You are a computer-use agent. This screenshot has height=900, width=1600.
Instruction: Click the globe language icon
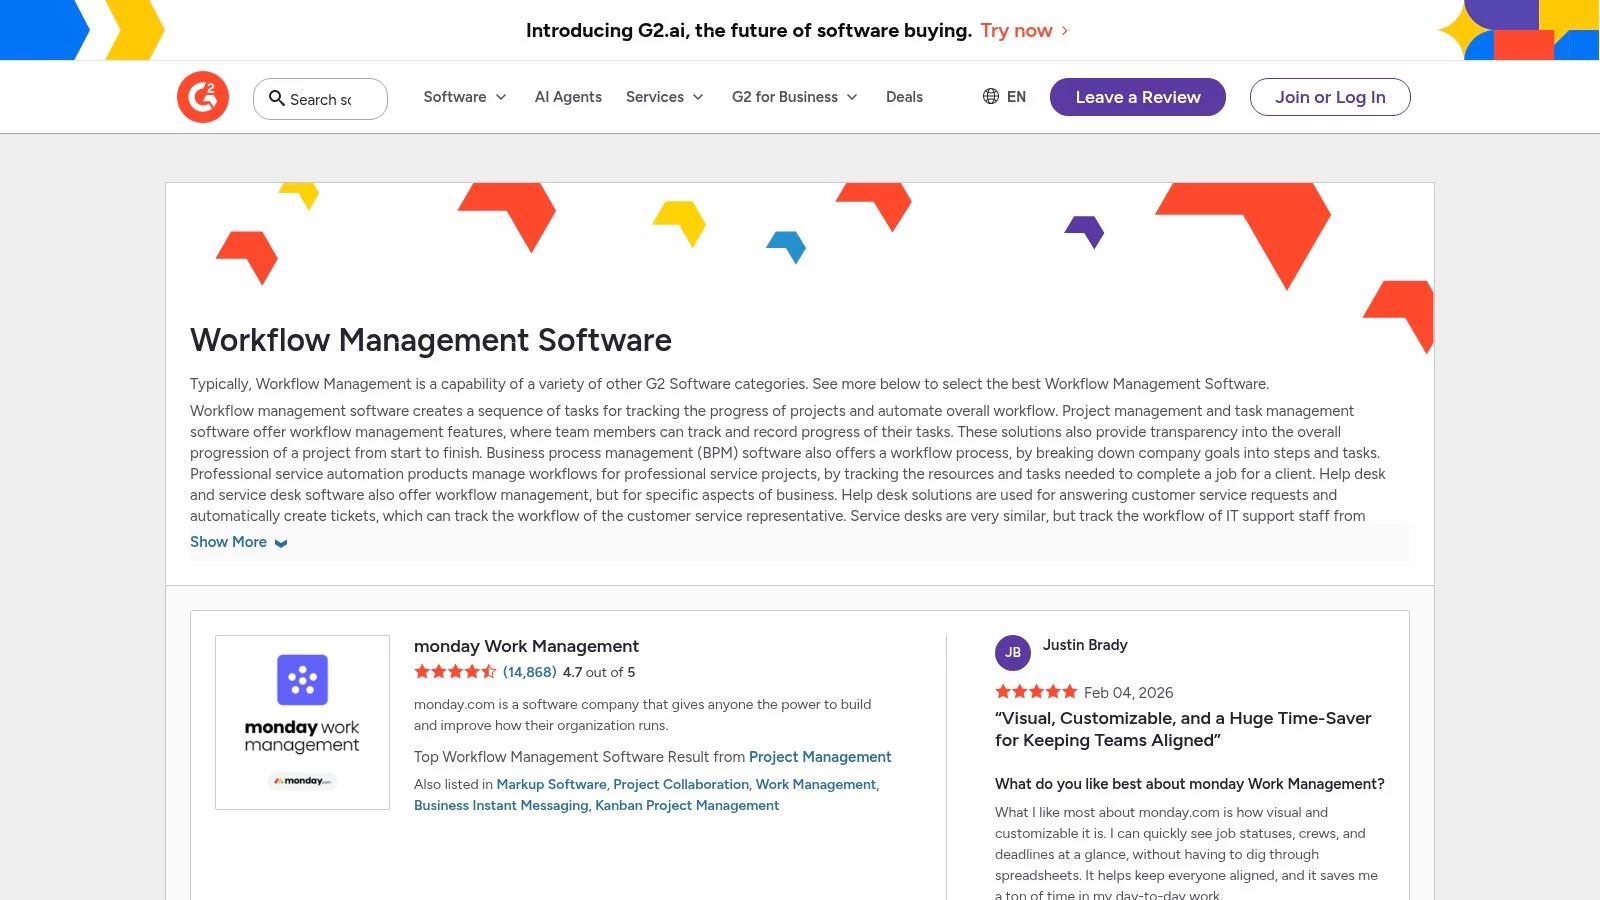click(x=990, y=97)
